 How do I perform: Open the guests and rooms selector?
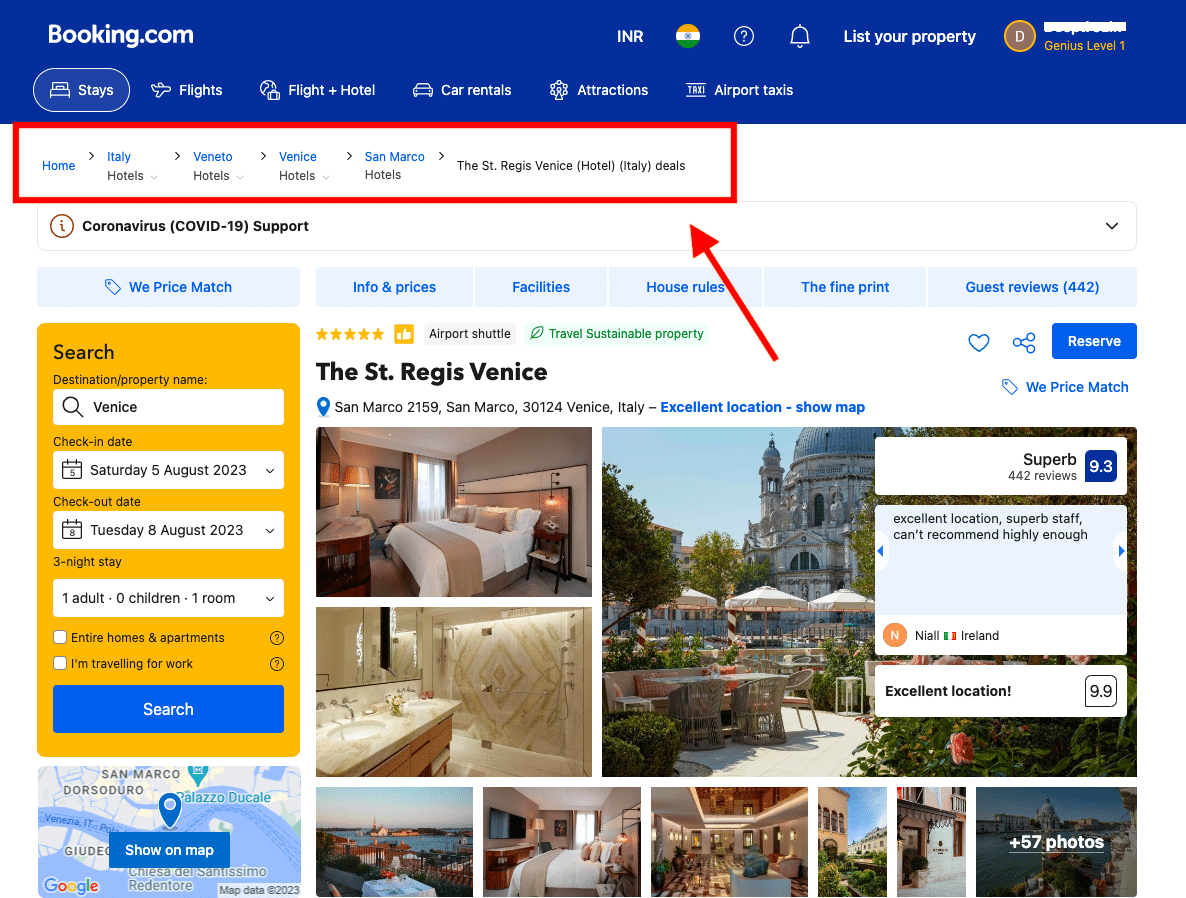click(168, 598)
